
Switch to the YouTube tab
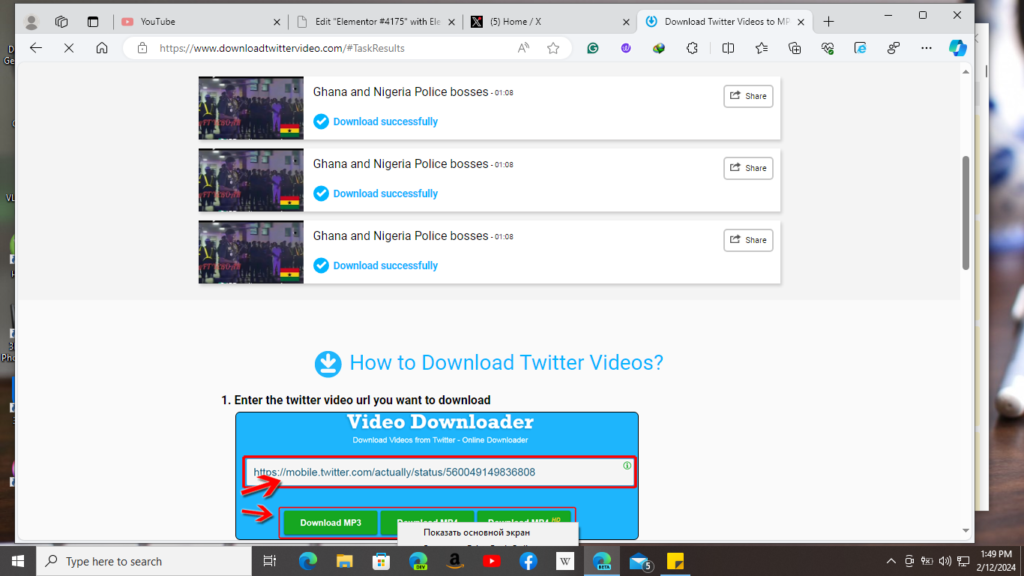198,21
